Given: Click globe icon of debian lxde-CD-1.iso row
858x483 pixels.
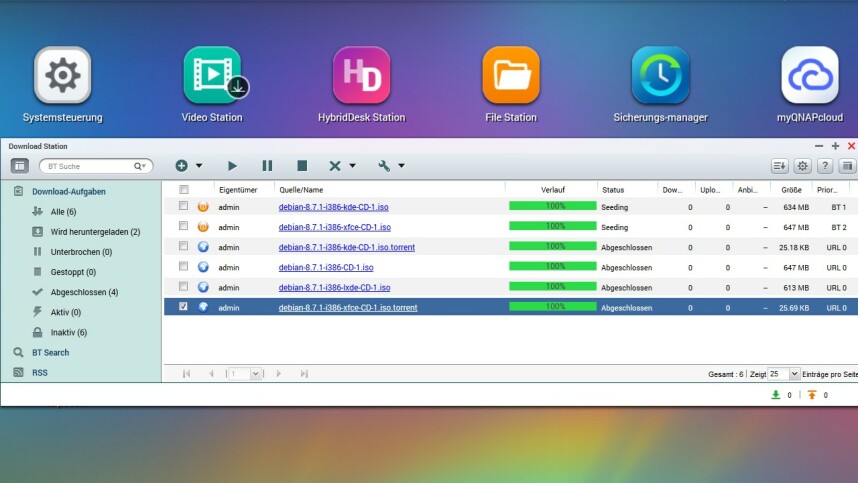Looking at the screenshot, I should coord(203,287).
